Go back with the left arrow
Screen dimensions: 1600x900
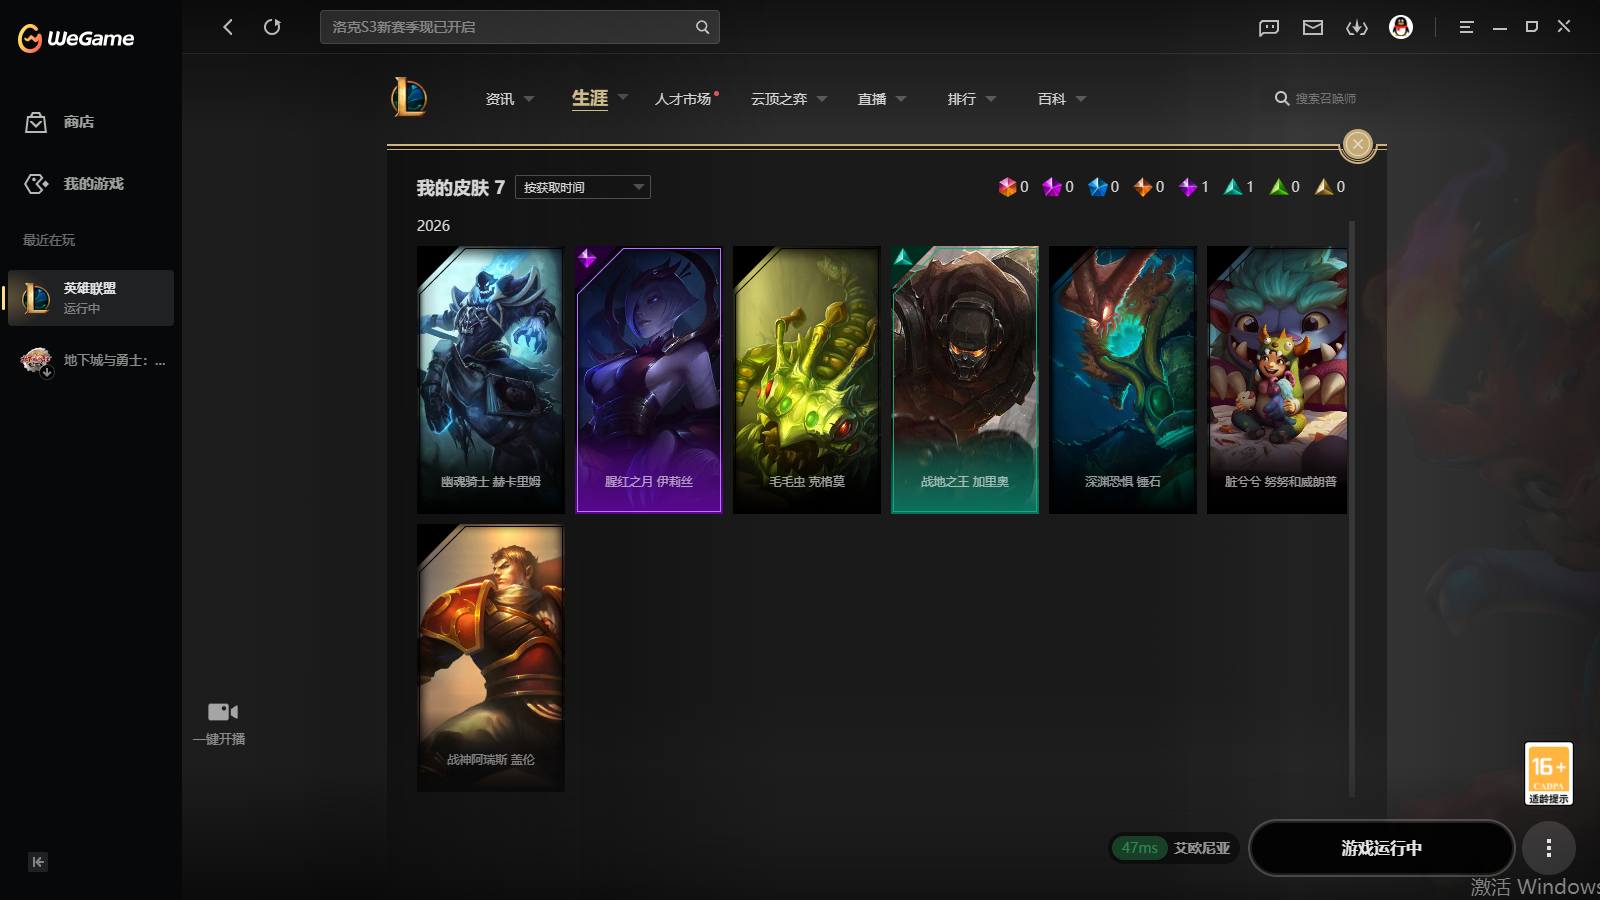228,27
